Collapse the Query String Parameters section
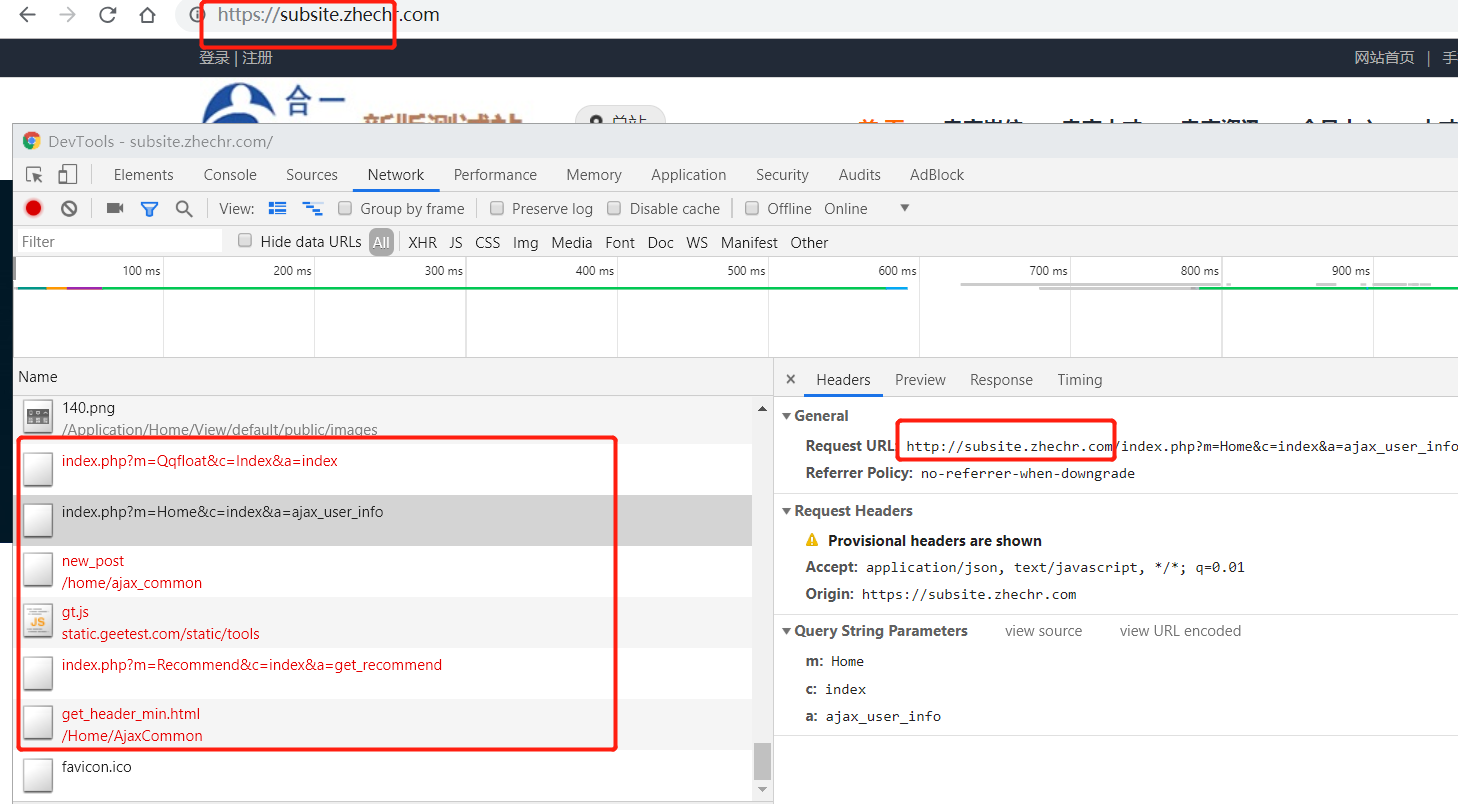Image resolution: width=1458 pixels, height=804 pixels. tap(787, 631)
